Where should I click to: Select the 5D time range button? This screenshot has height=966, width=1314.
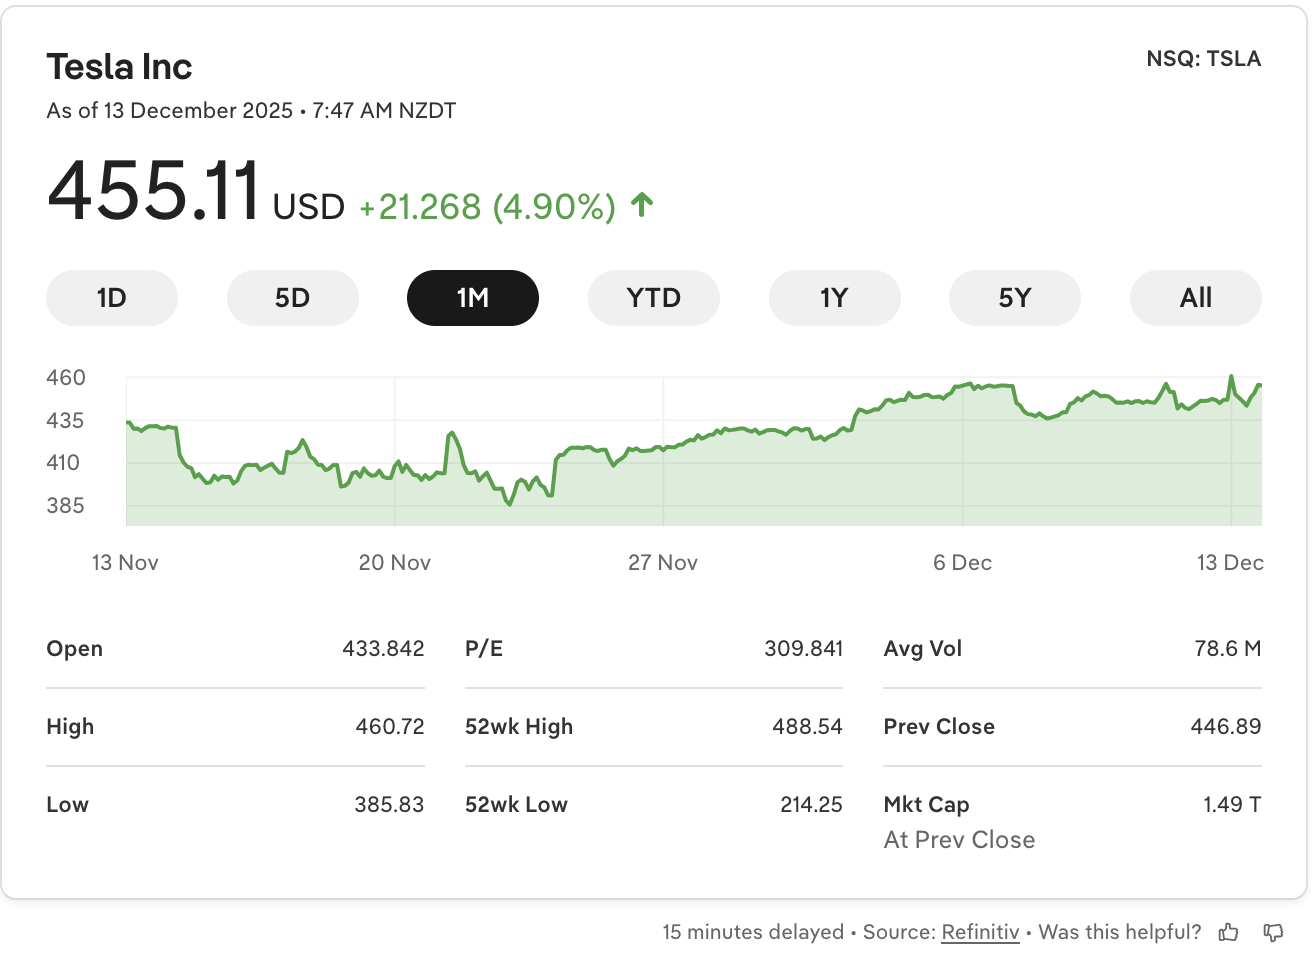click(293, 297)
